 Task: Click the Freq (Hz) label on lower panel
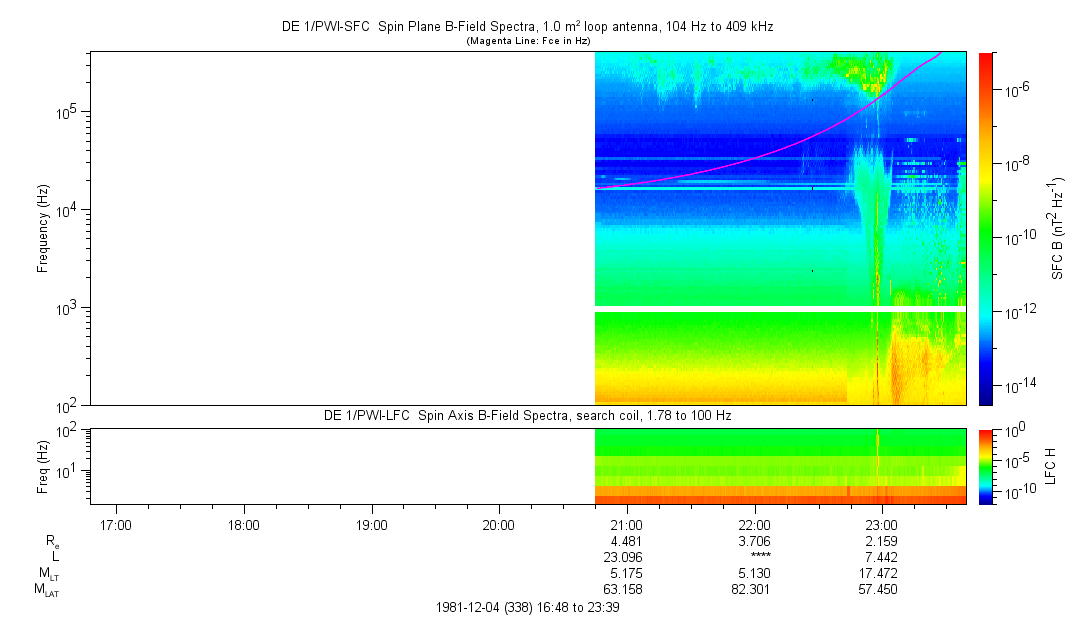point(43,466)
